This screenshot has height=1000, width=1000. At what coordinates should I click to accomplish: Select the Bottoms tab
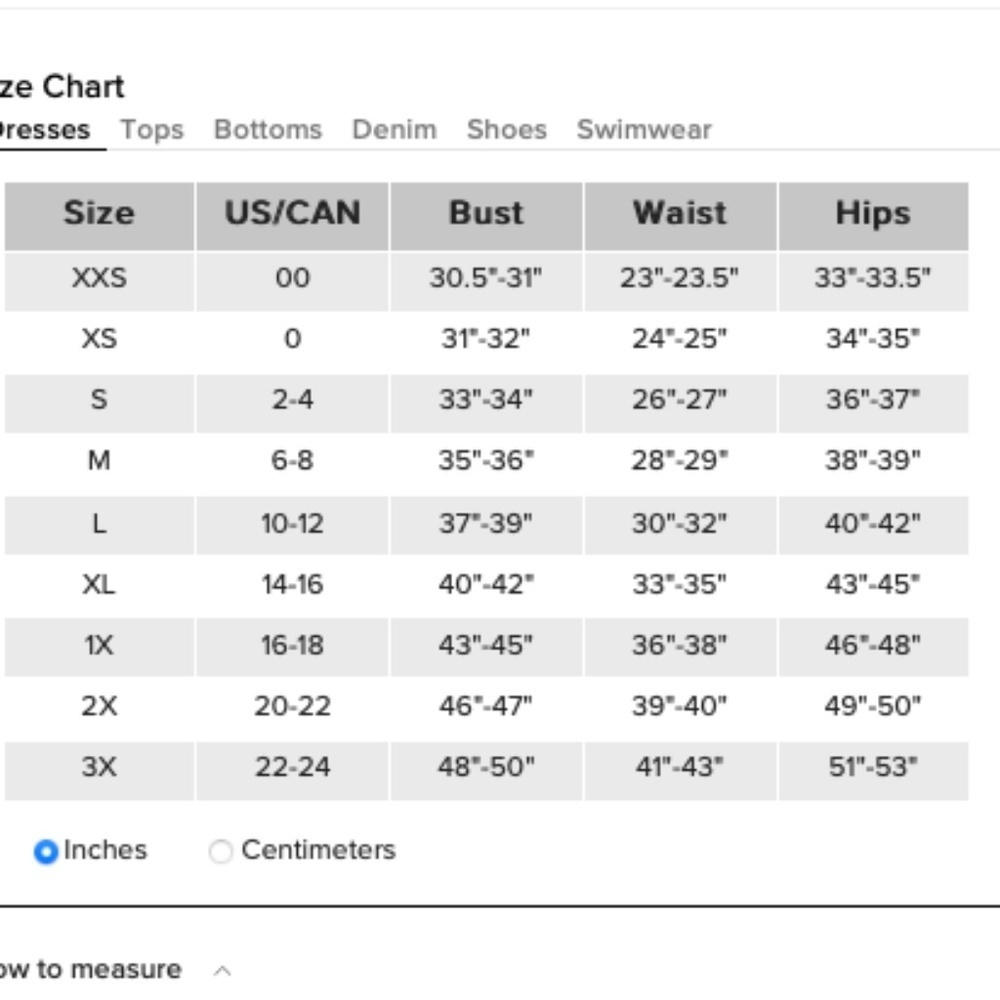pos(268,130)
